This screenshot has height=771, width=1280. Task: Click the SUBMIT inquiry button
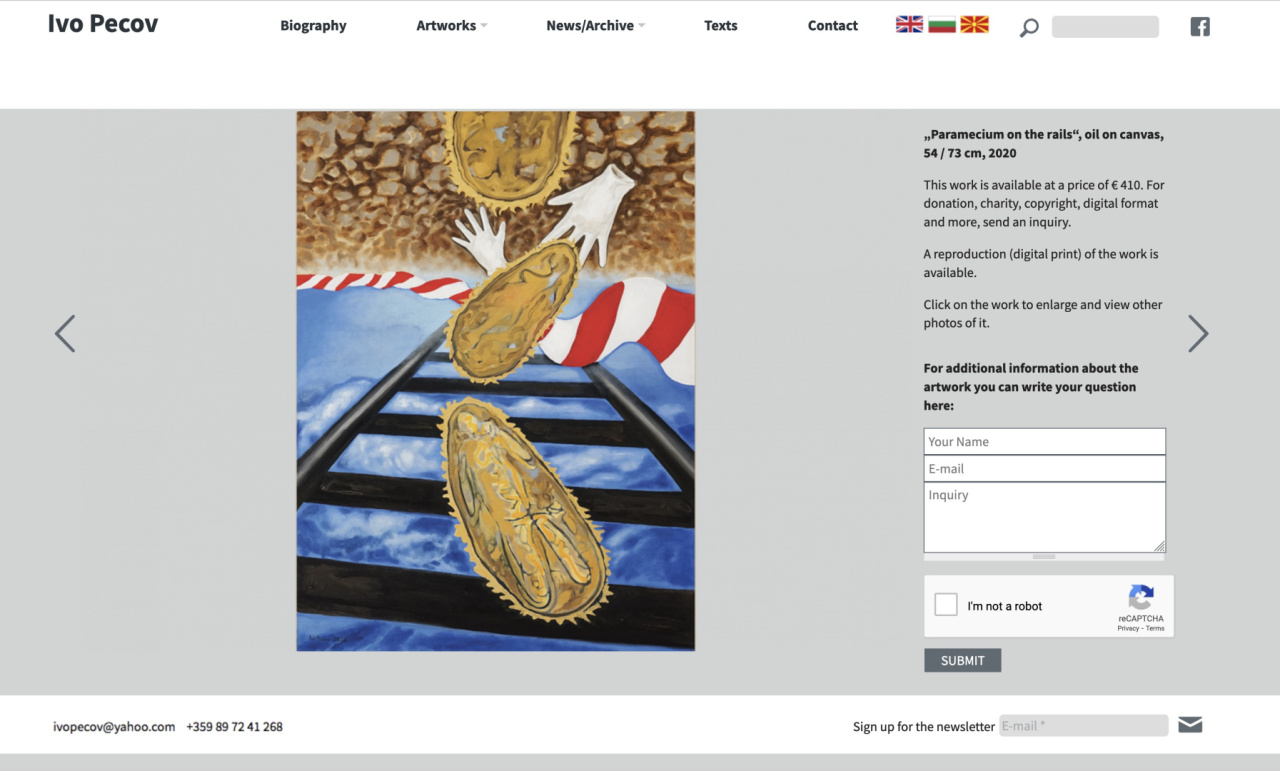(x=962, y=660)
